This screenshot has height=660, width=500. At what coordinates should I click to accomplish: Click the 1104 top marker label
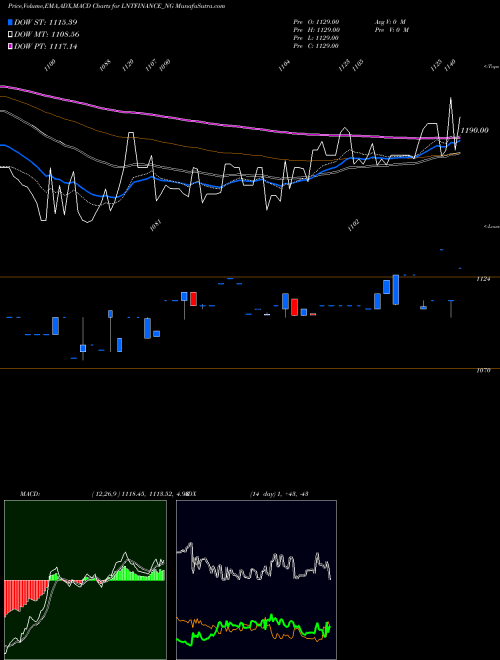(285, 65)
